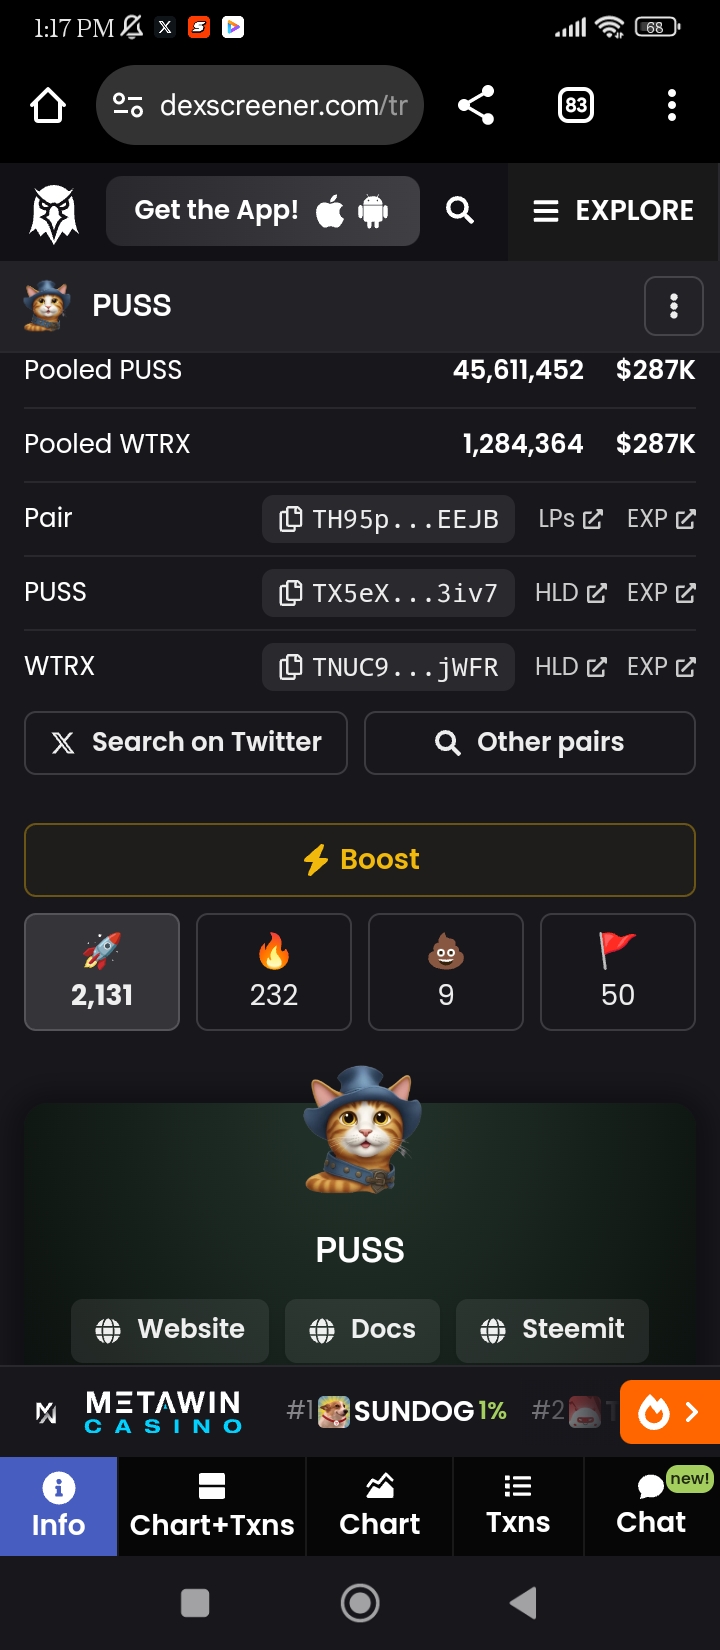Vote with the red flag reaction 50
Viewport: 720px width, 1650px height.
coord(618,972)
